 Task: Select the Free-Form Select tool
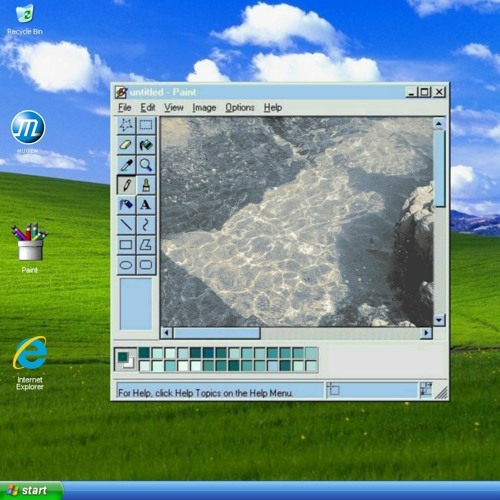point(126,125)
